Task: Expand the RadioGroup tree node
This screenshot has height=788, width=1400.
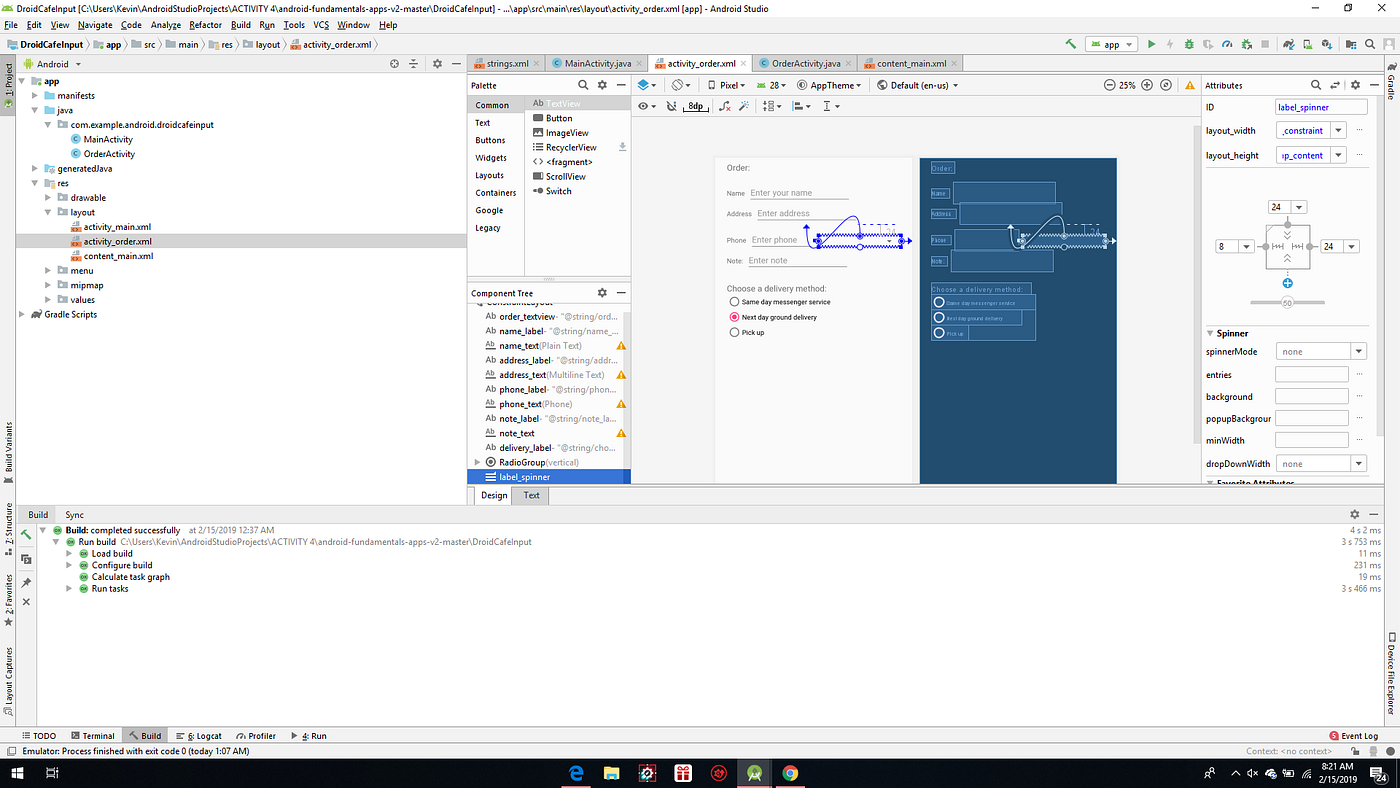Action: [477, 462]
